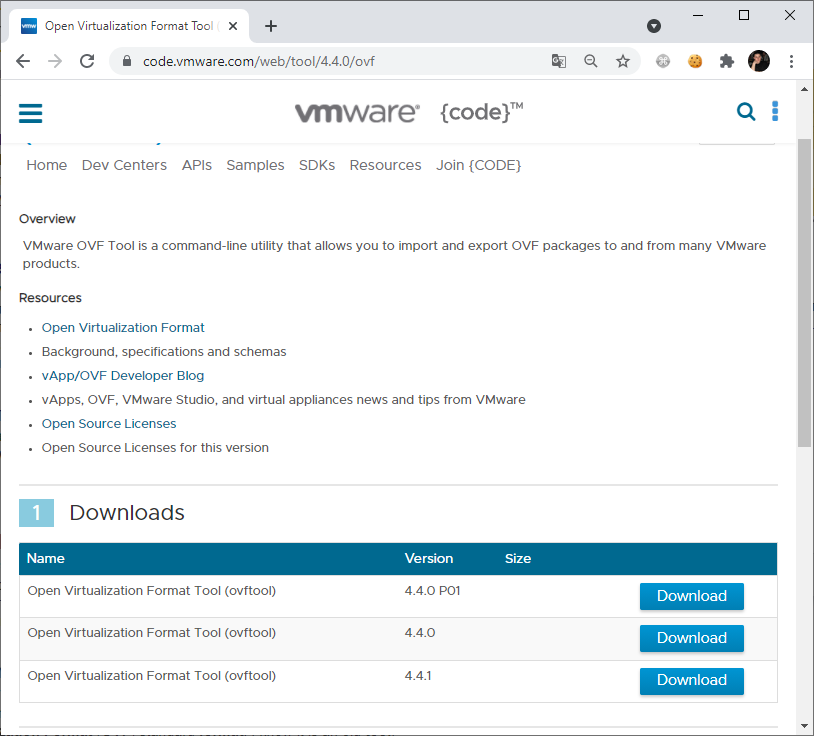Screen dimensions: 814x736
Task: Bookmark this page with star icon
Action: (622, 61)
